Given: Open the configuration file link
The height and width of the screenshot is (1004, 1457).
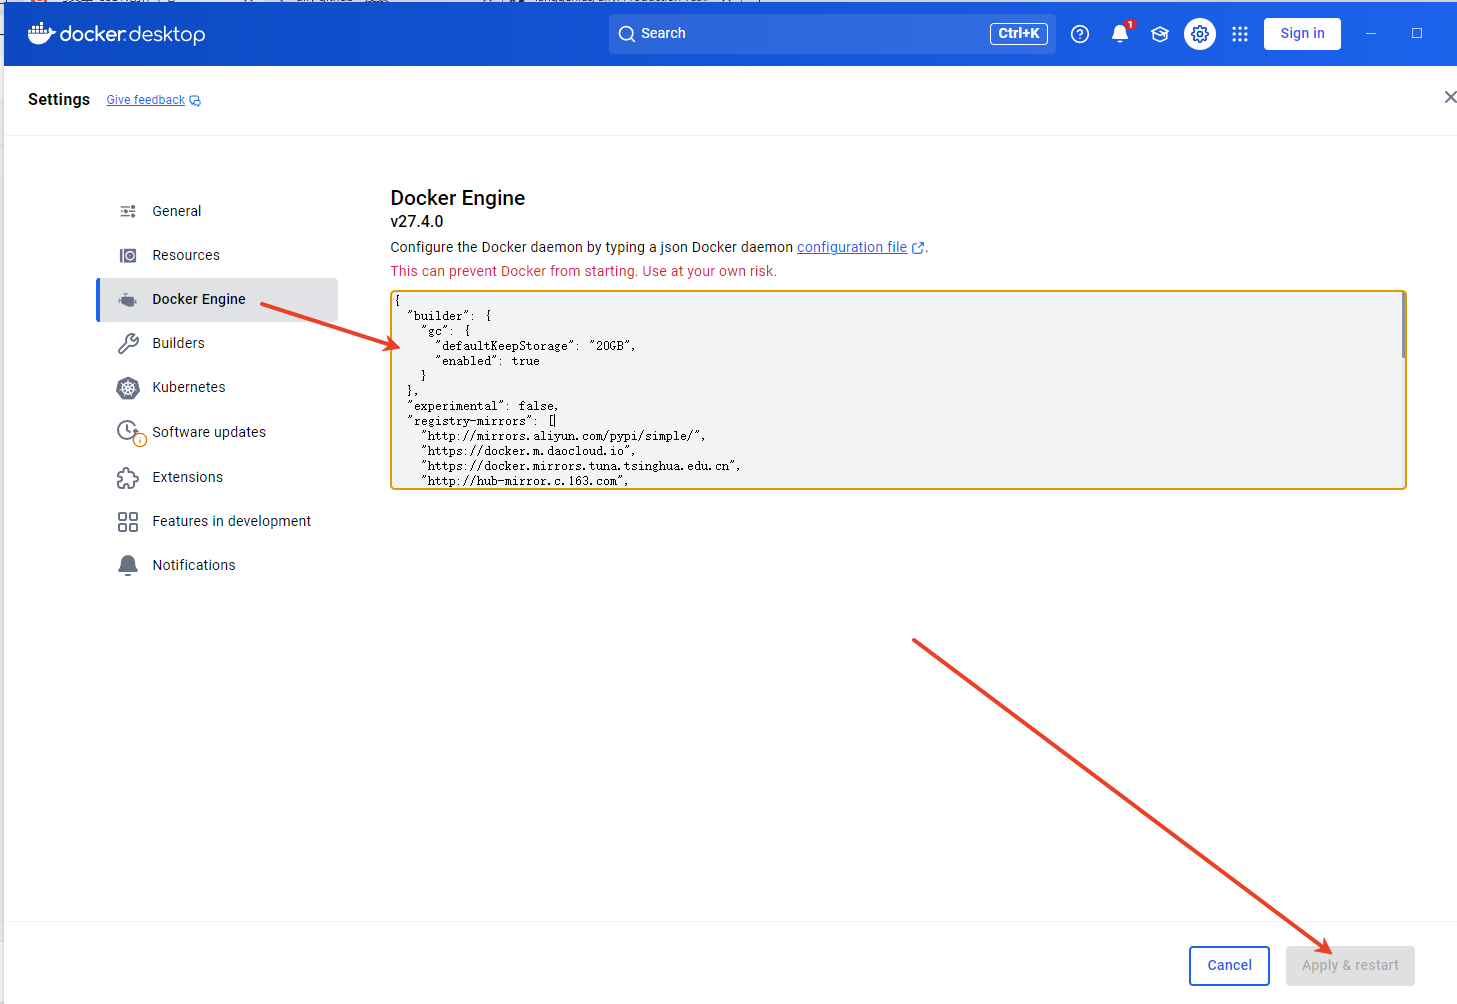Looking at the screenshot, I should (x=852, y=247).
